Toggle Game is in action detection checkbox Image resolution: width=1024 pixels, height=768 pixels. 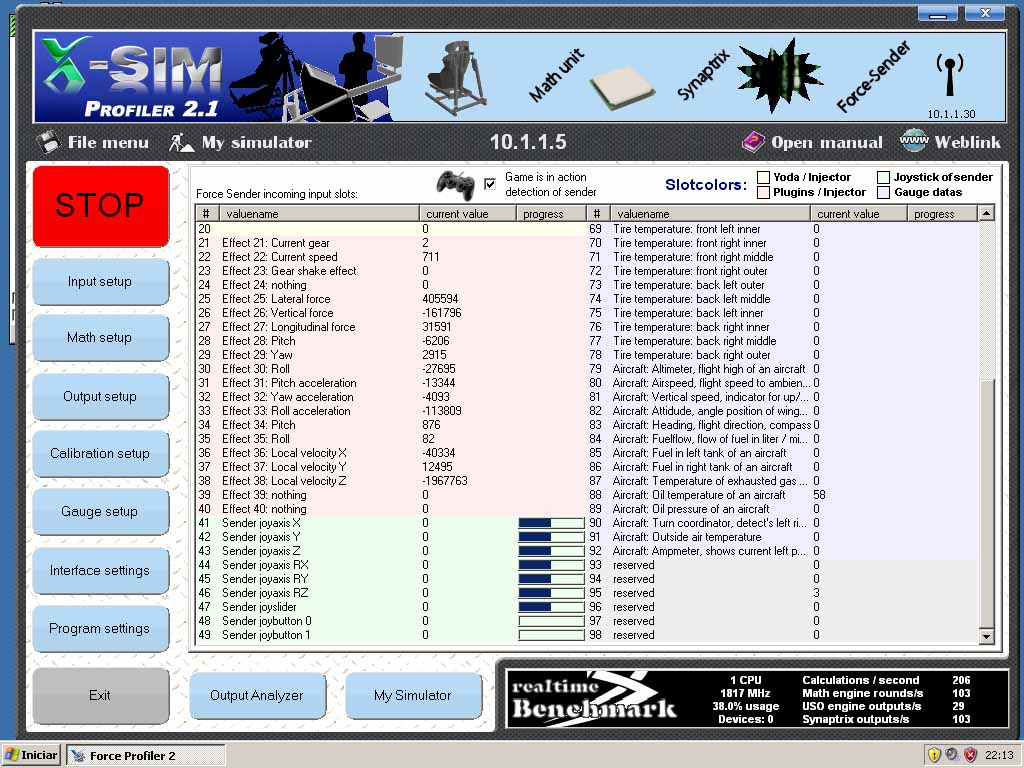[x=490, y=184]
